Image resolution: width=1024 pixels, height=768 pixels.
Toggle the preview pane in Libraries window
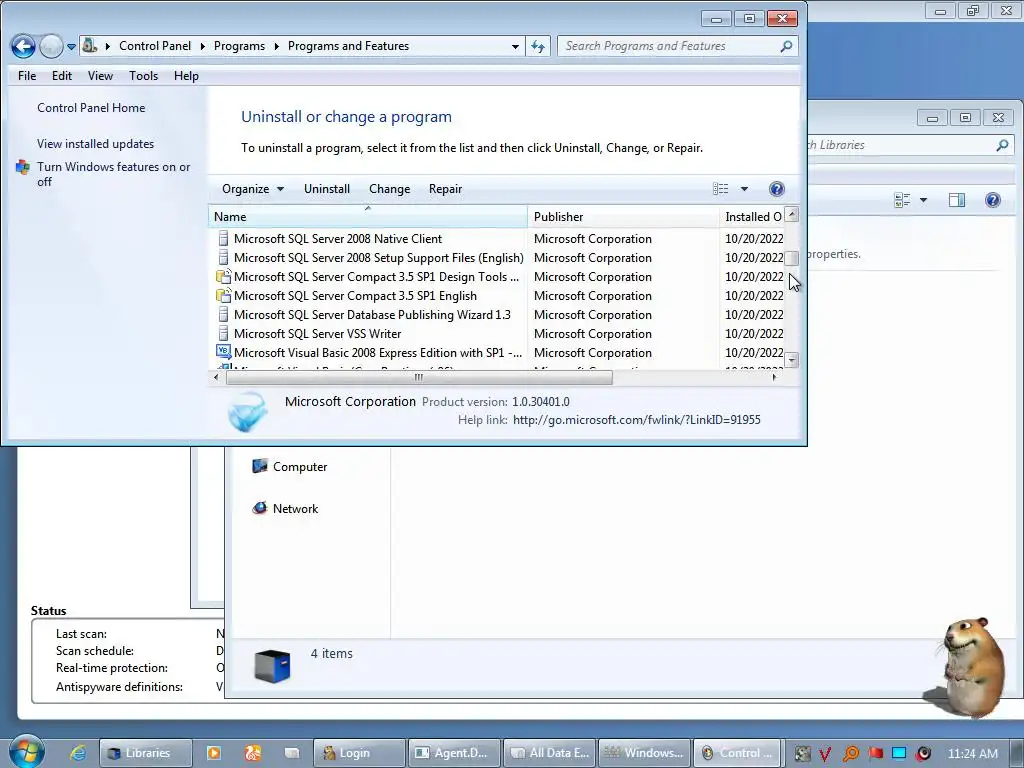tap(957, 200)
